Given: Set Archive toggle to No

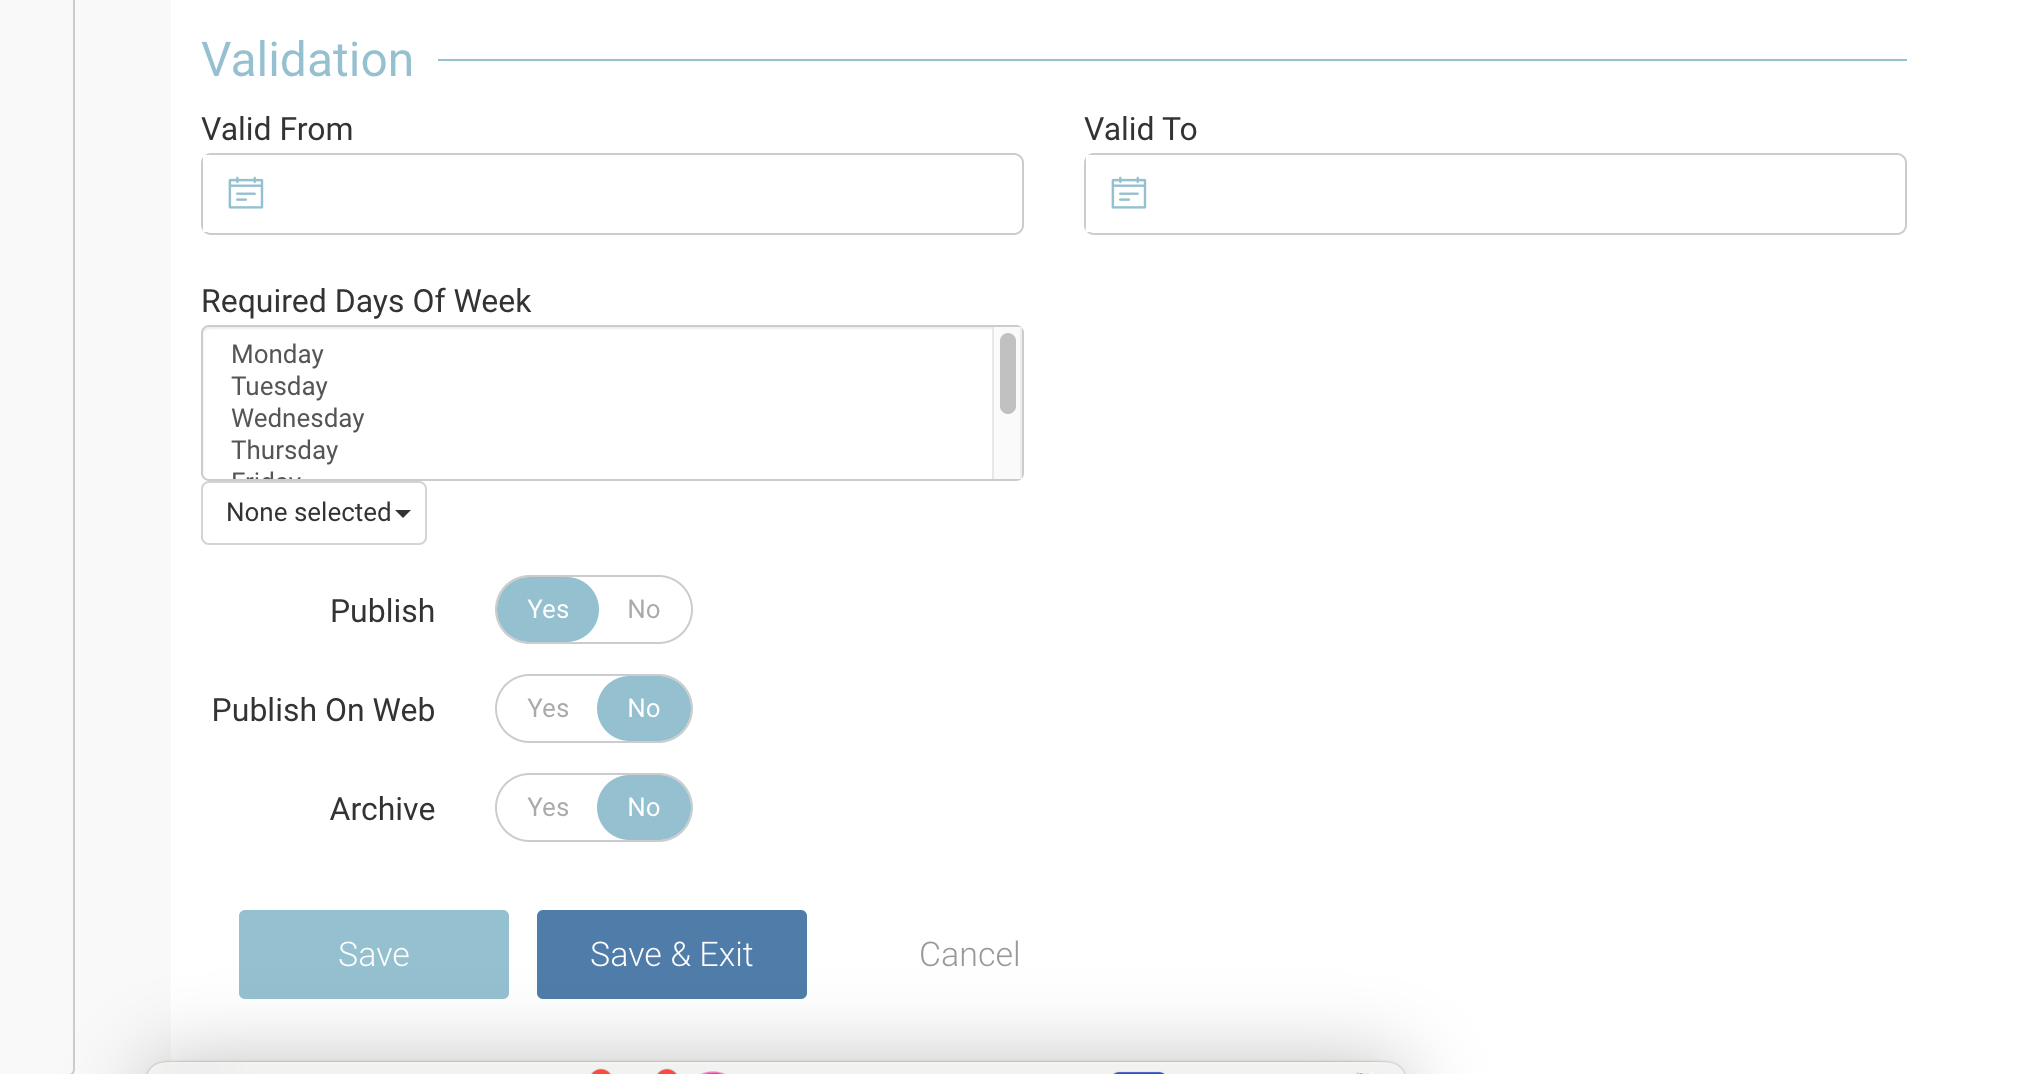Looking at the screenshot, I should 644,808.
